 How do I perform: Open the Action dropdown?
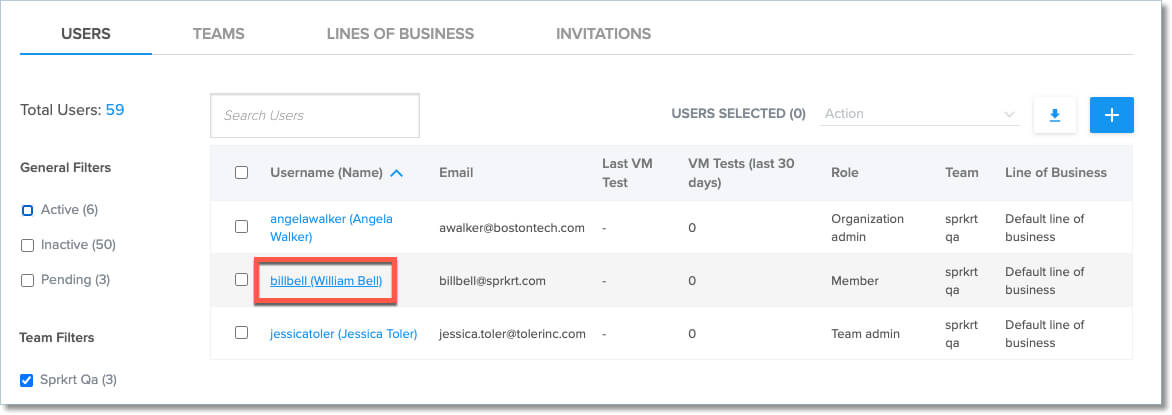coord(919,114)
